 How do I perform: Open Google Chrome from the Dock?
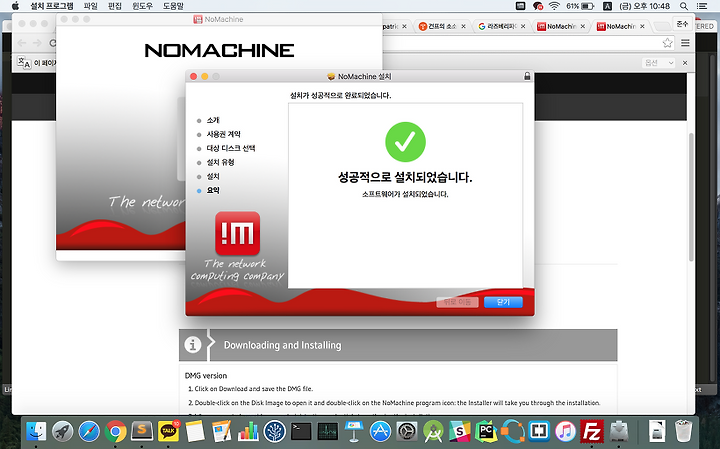[115, 432]
